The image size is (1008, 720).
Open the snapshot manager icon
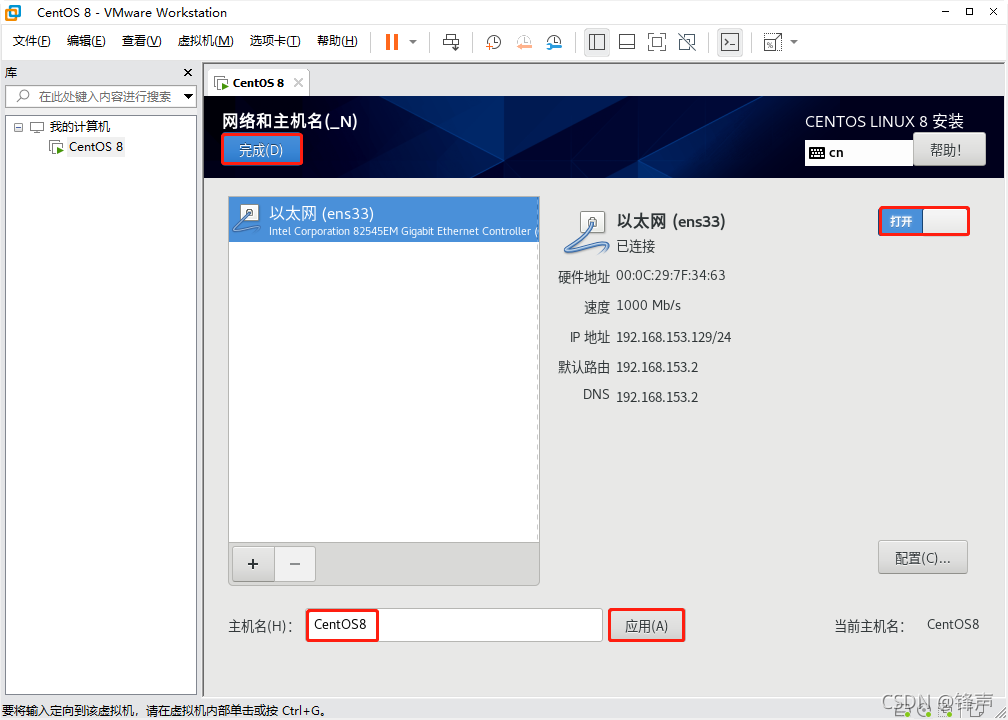554,42
